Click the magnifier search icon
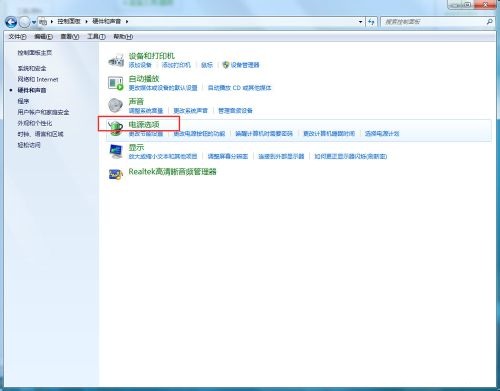 489,22
